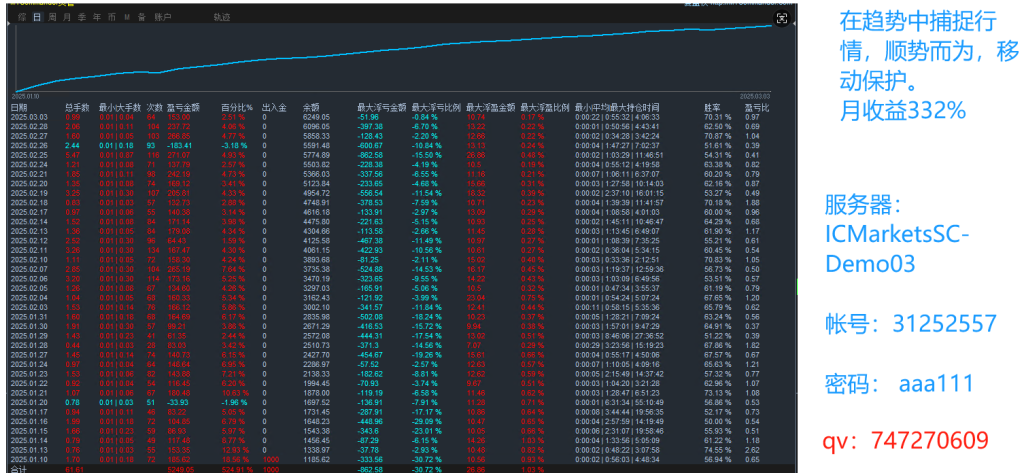Click the 2025.01.10 chart start date label
1024x473 pixels.
pyautogui.click(x=27, y=97)
